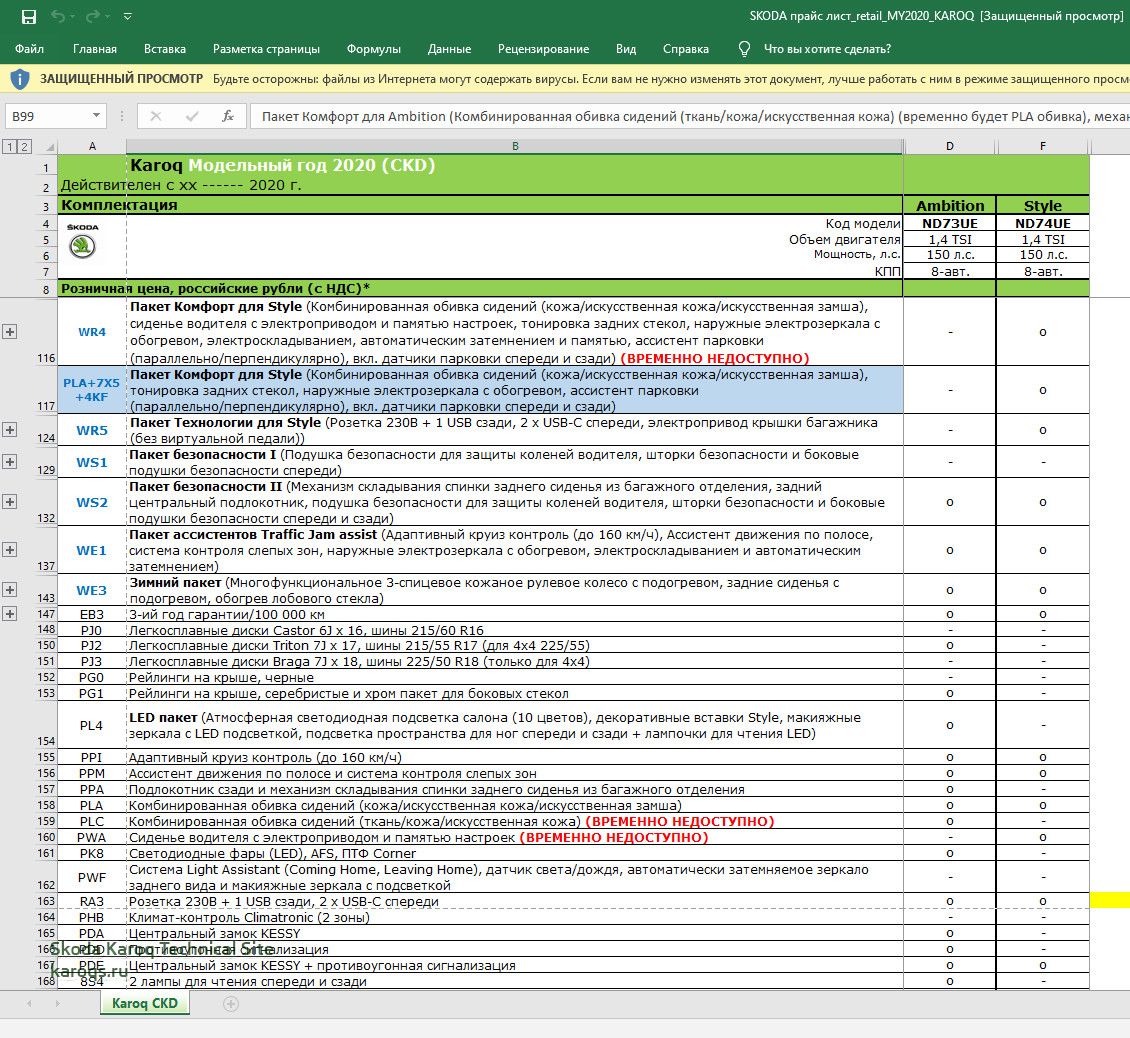Screen dimensions: 1130x1038
Task: Click the WE3 package code link
Action: pos(92,590)
